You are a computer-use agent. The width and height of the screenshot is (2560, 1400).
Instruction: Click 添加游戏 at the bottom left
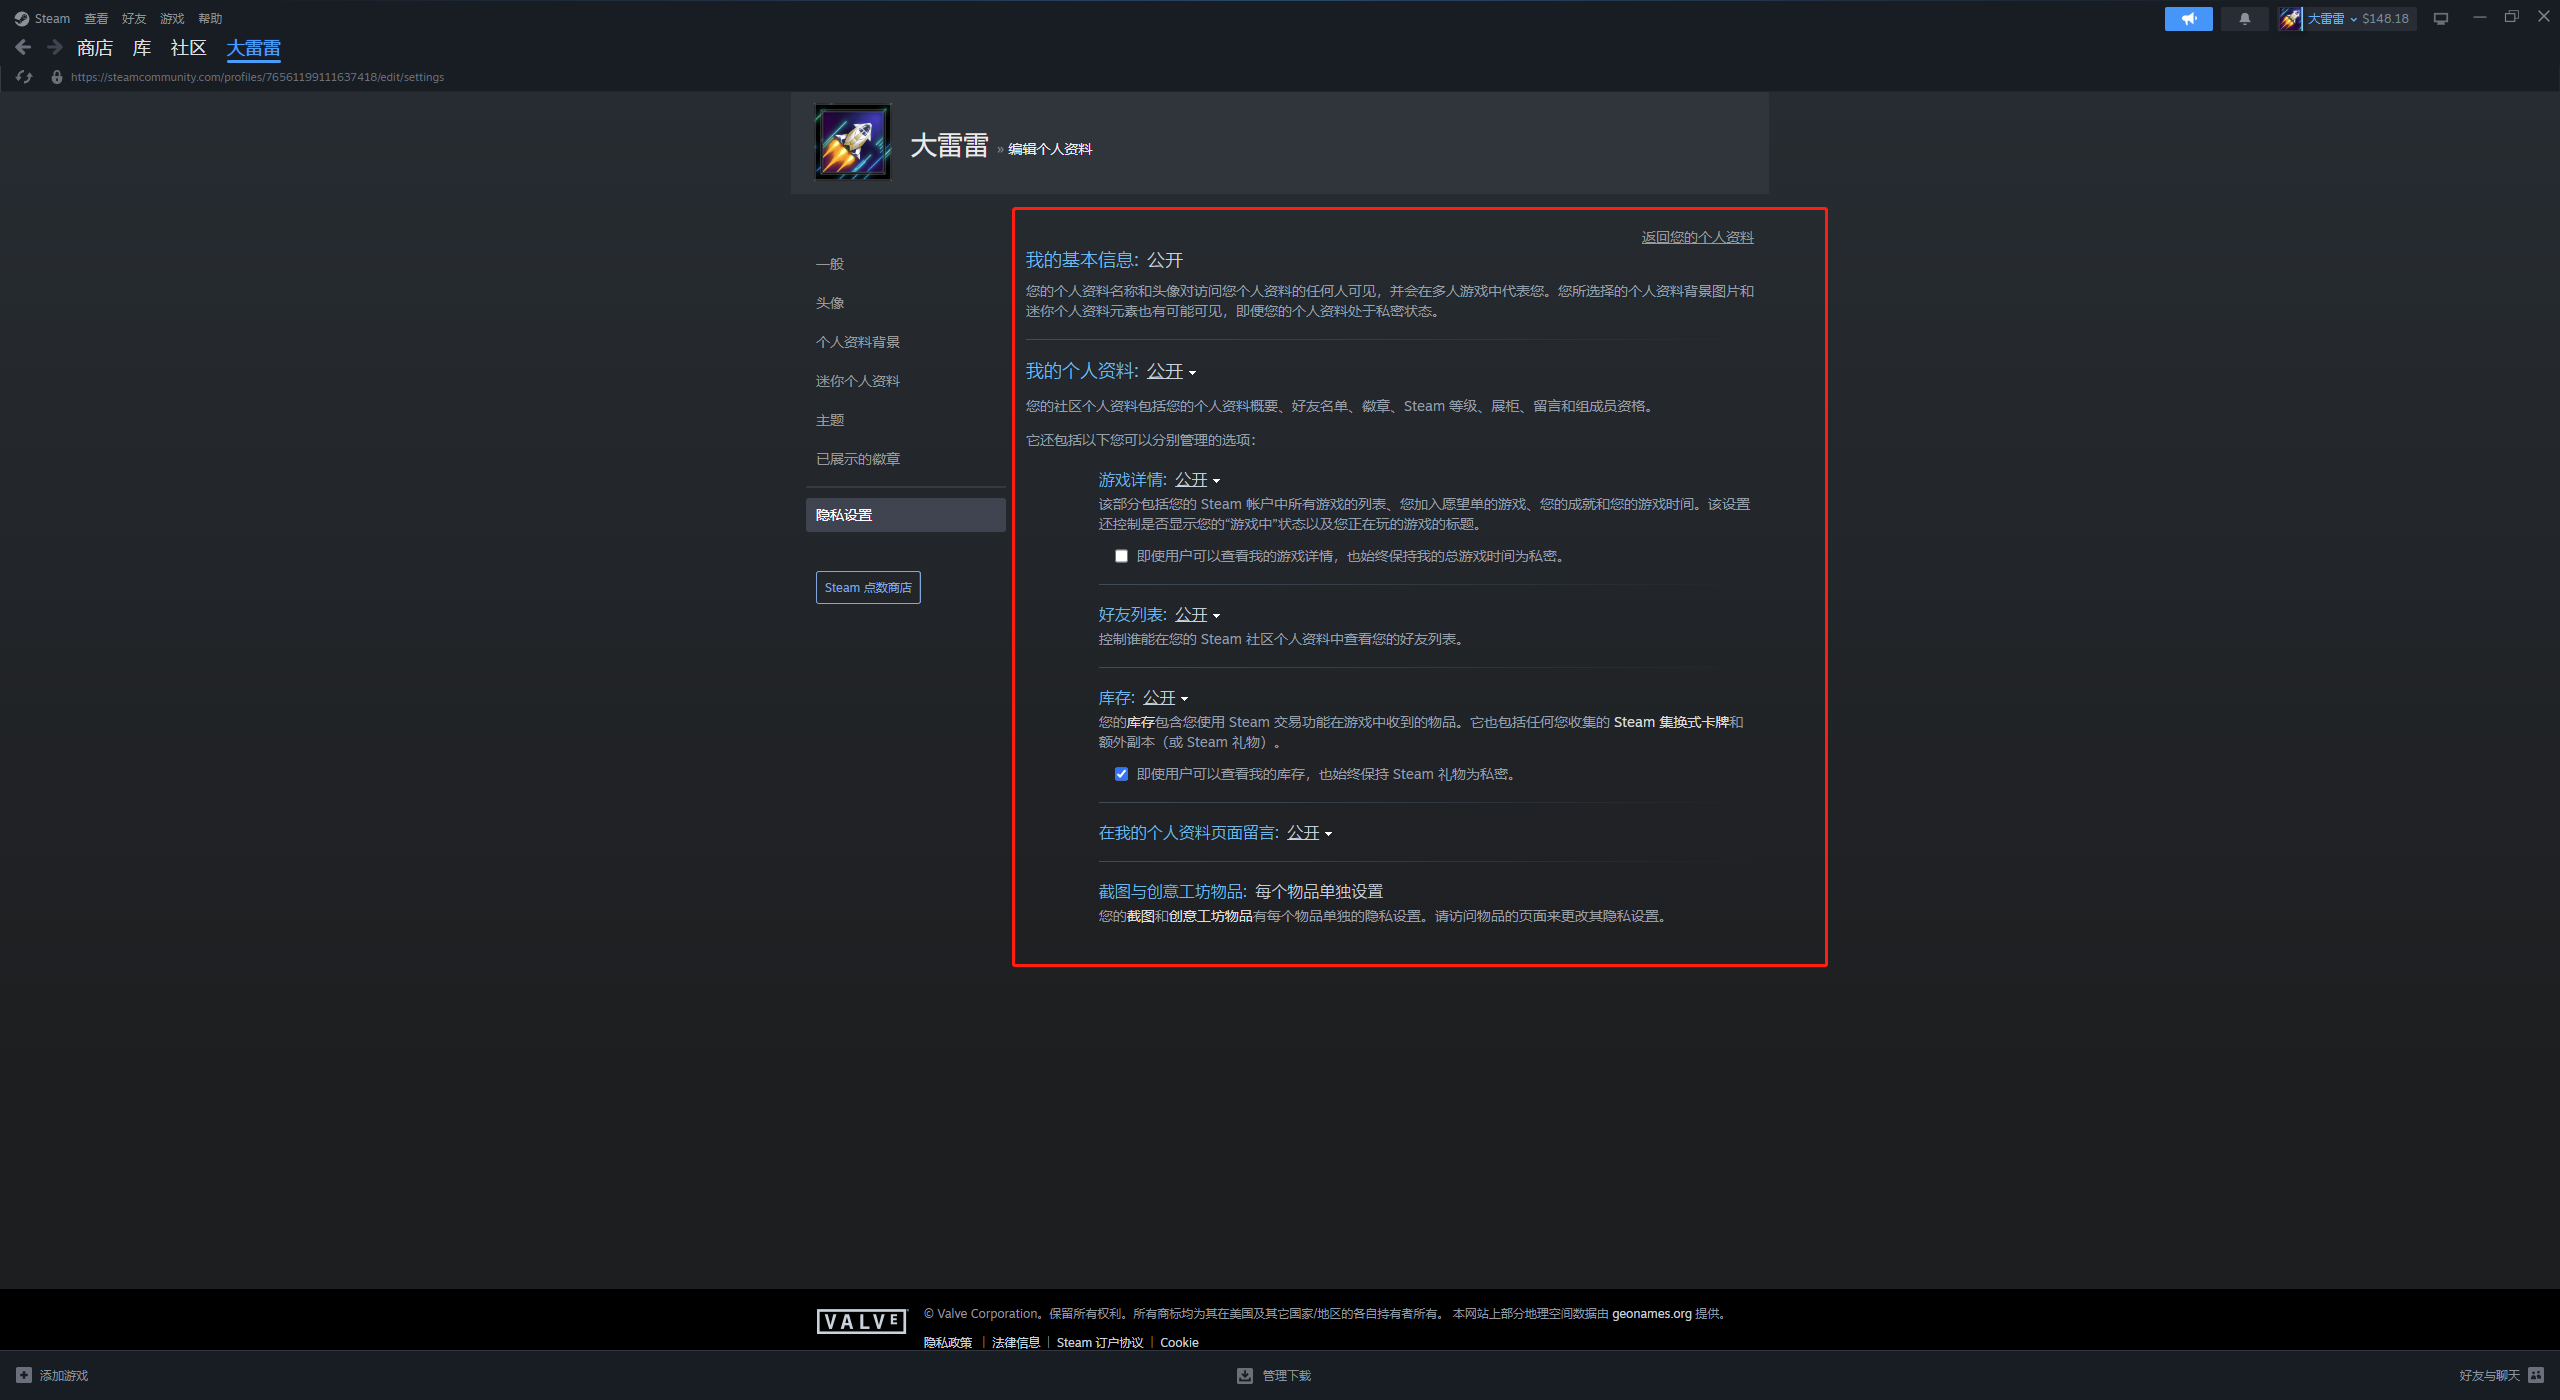point(64,1376)
